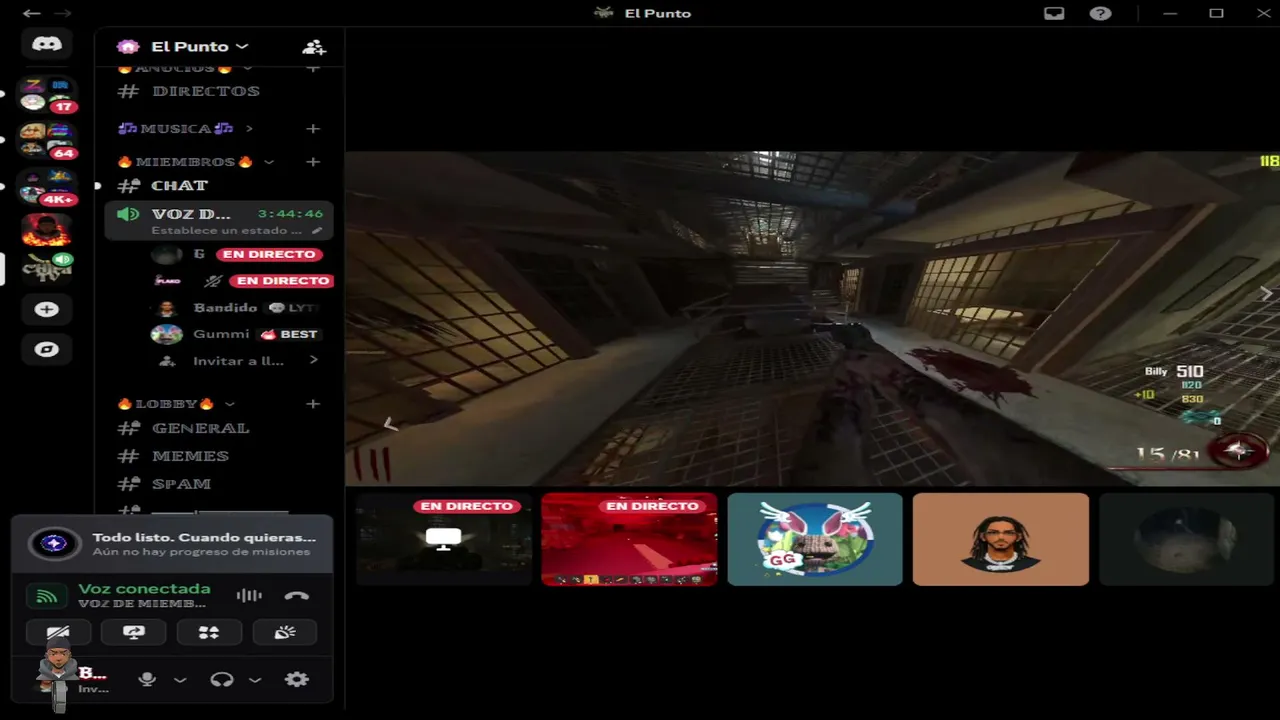Start an activity from voice panel
This screenshot has height=720, width=1280.
[208, 632]
